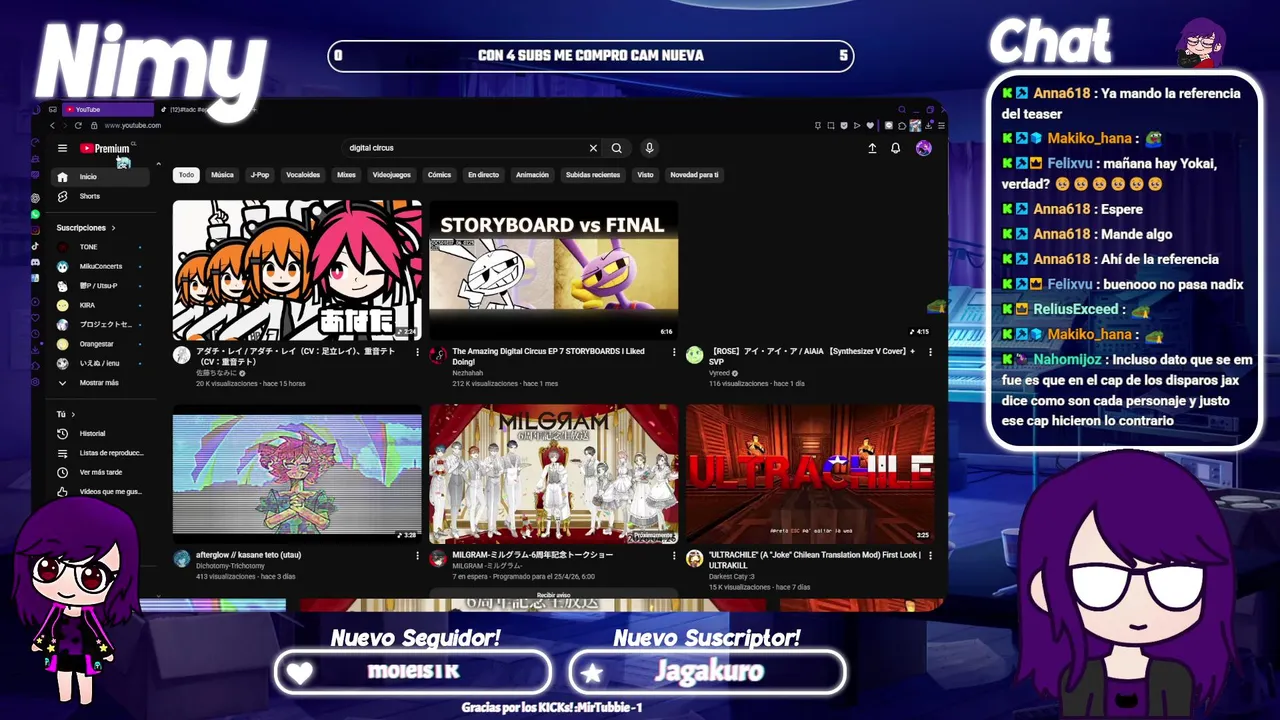Go to Inicio in YouTube sidebar
The height and width of the screenshot is (720, 1280).
pyautogui.click(x=100, y=177)
